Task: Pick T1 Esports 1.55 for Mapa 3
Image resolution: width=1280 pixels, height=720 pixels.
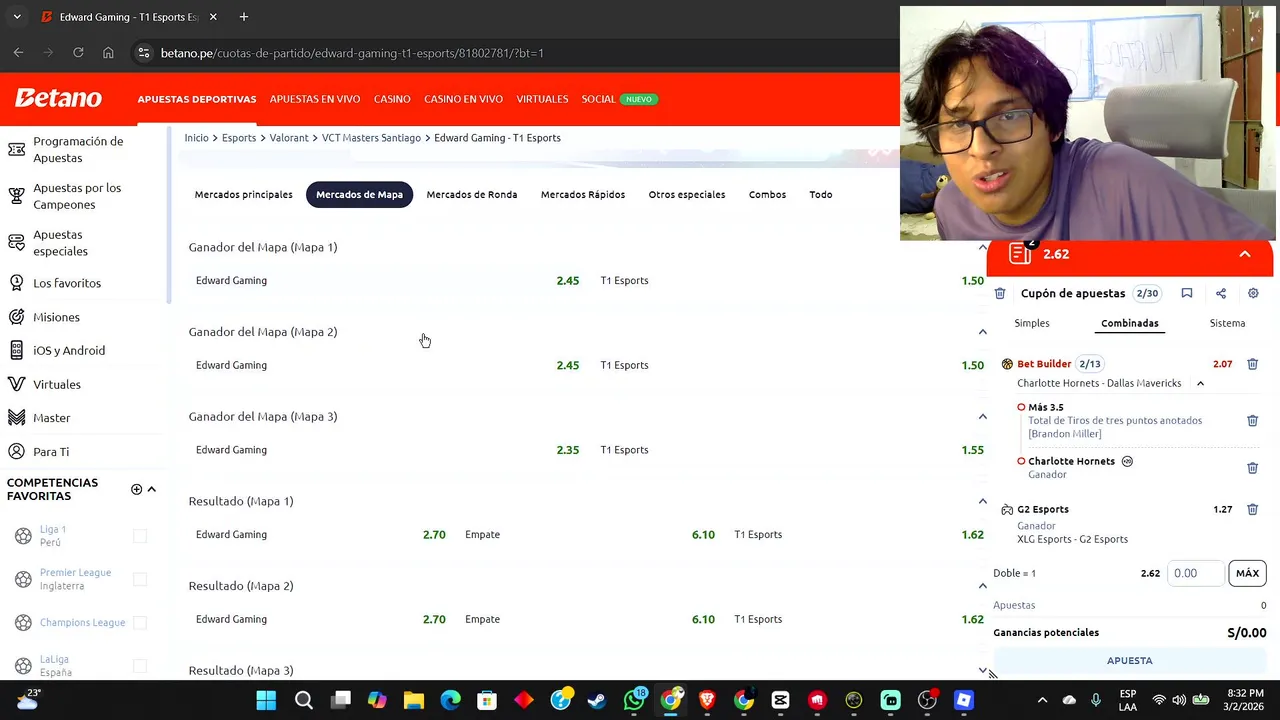Action: 792,450
